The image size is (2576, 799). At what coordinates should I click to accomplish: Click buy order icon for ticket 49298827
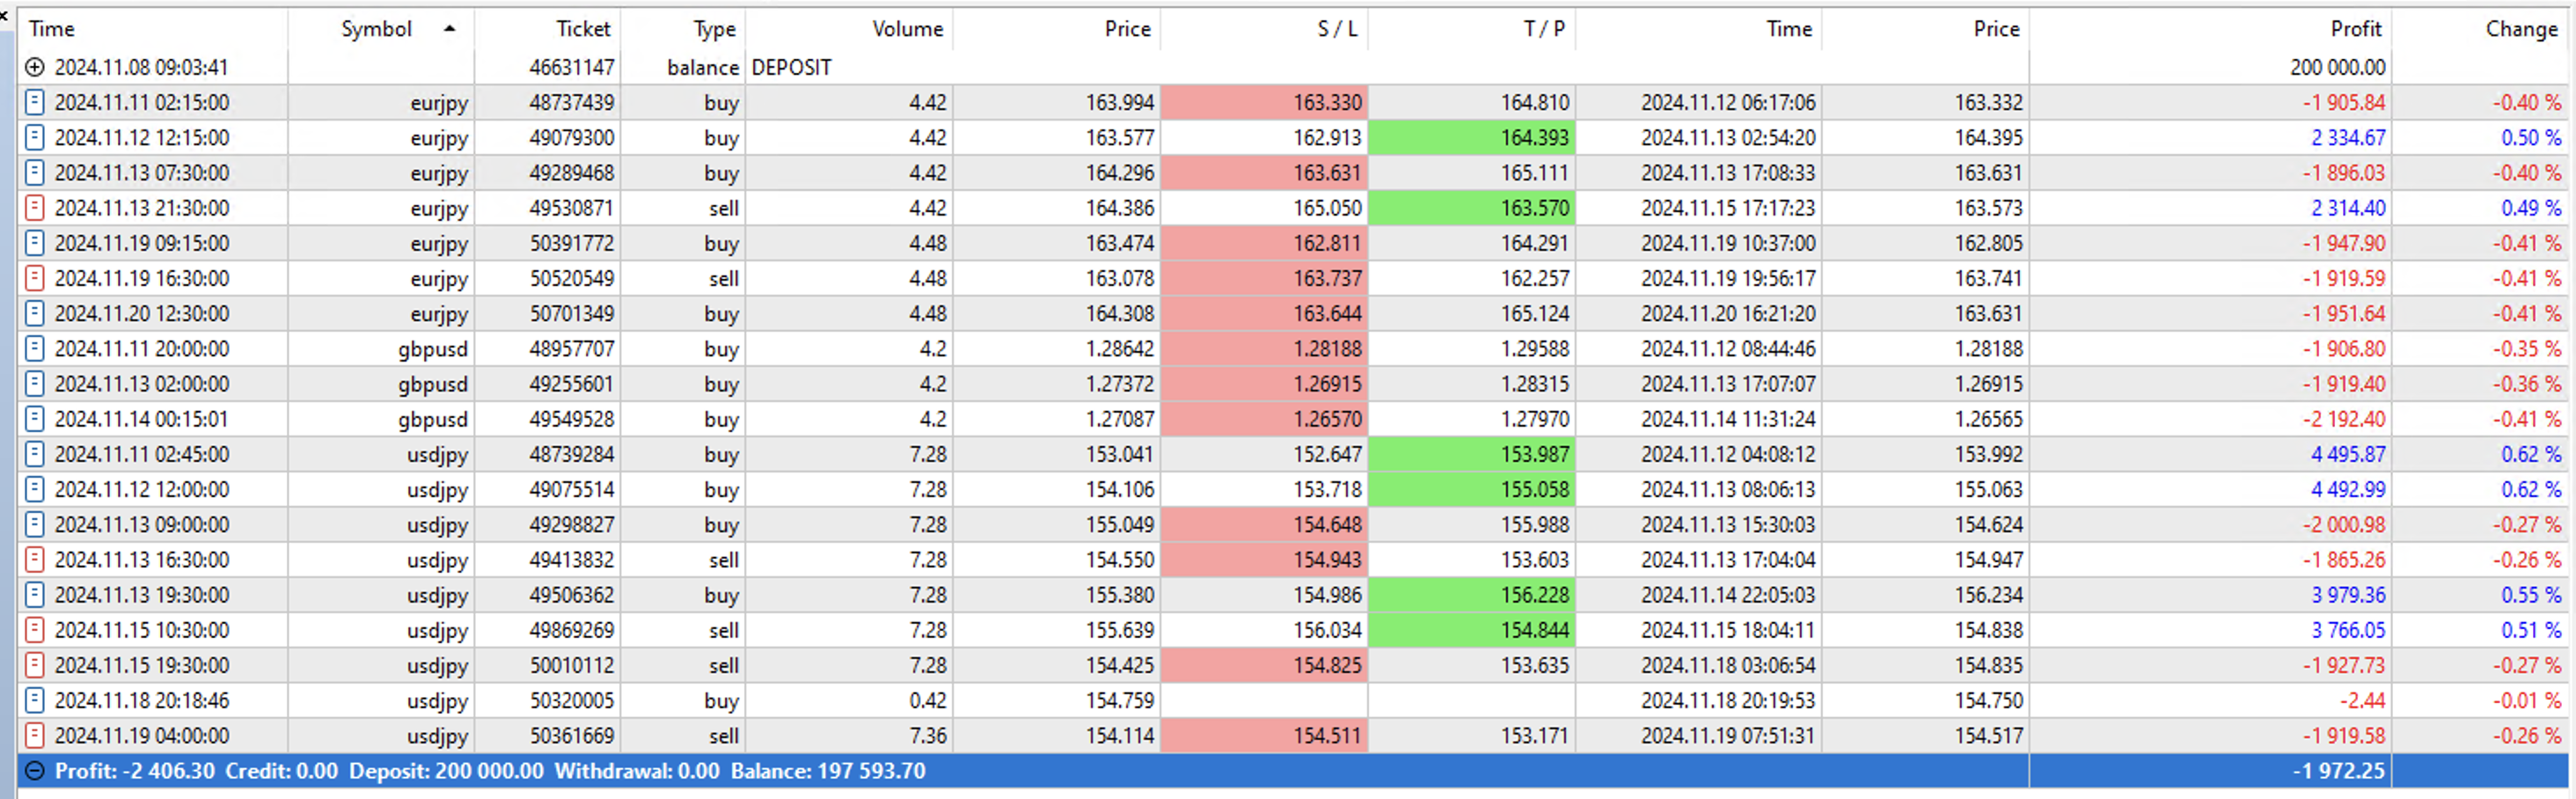point(35,524)
